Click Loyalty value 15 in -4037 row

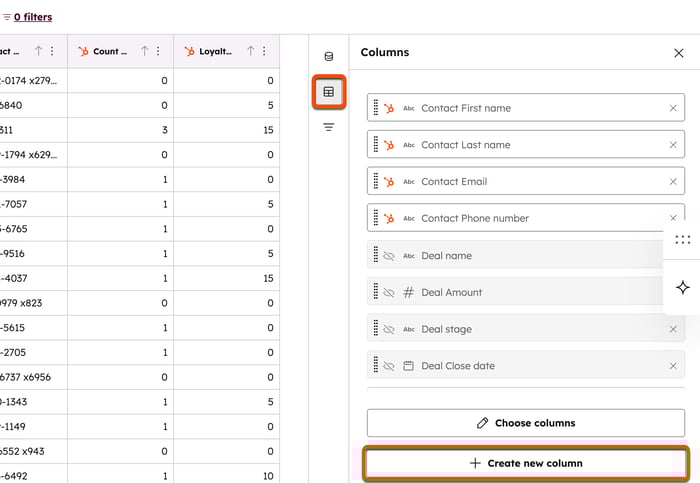[x=227, y=278]
